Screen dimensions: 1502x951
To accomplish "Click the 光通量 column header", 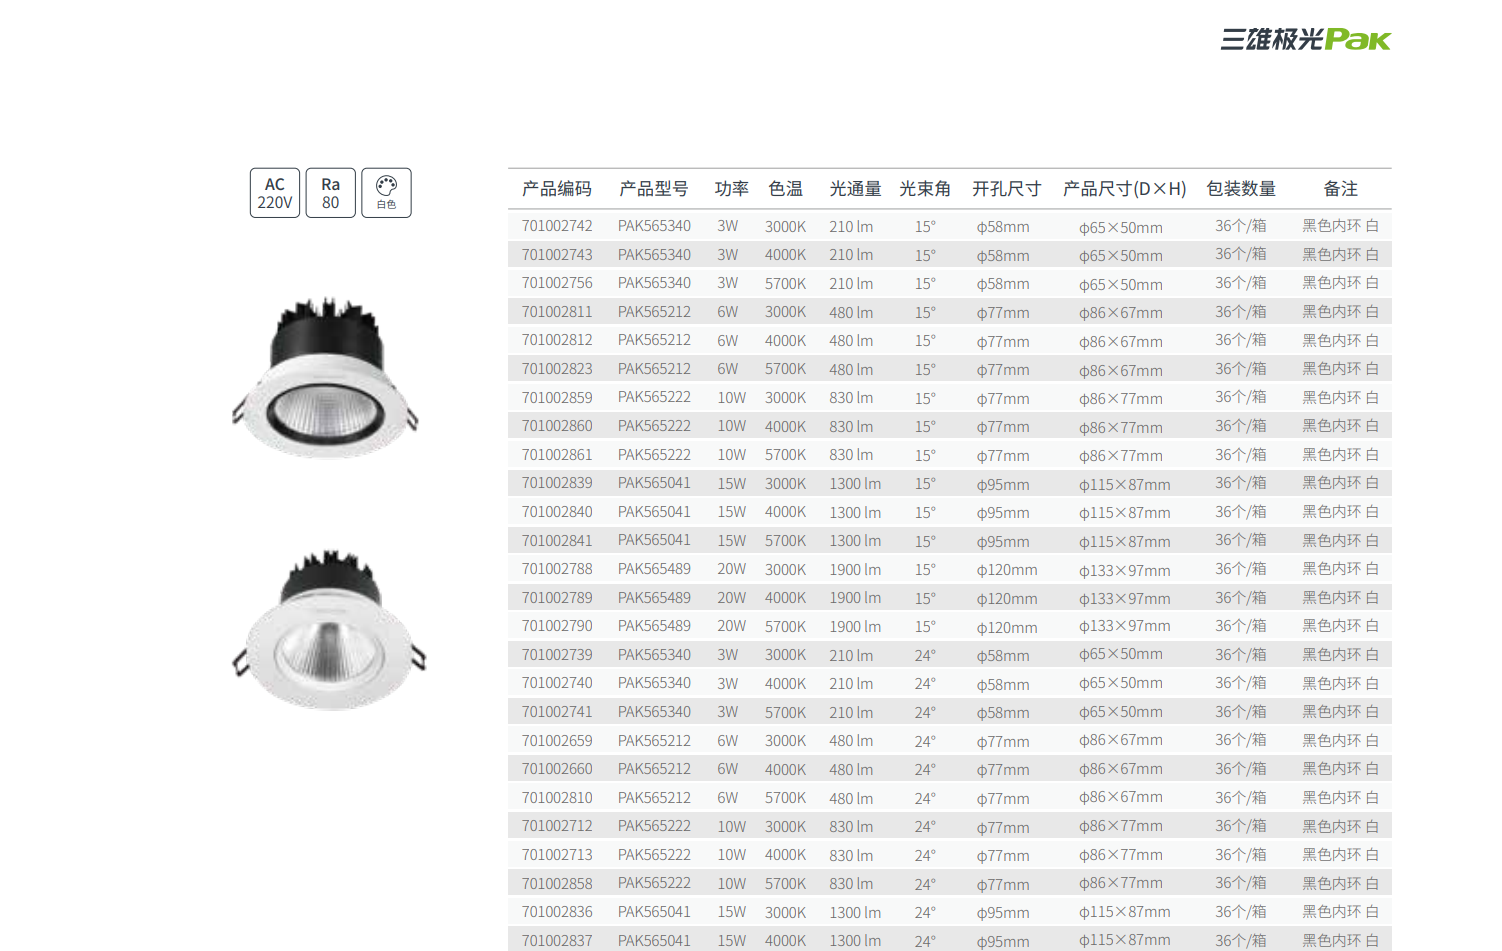I will click(x=855, y=189).
